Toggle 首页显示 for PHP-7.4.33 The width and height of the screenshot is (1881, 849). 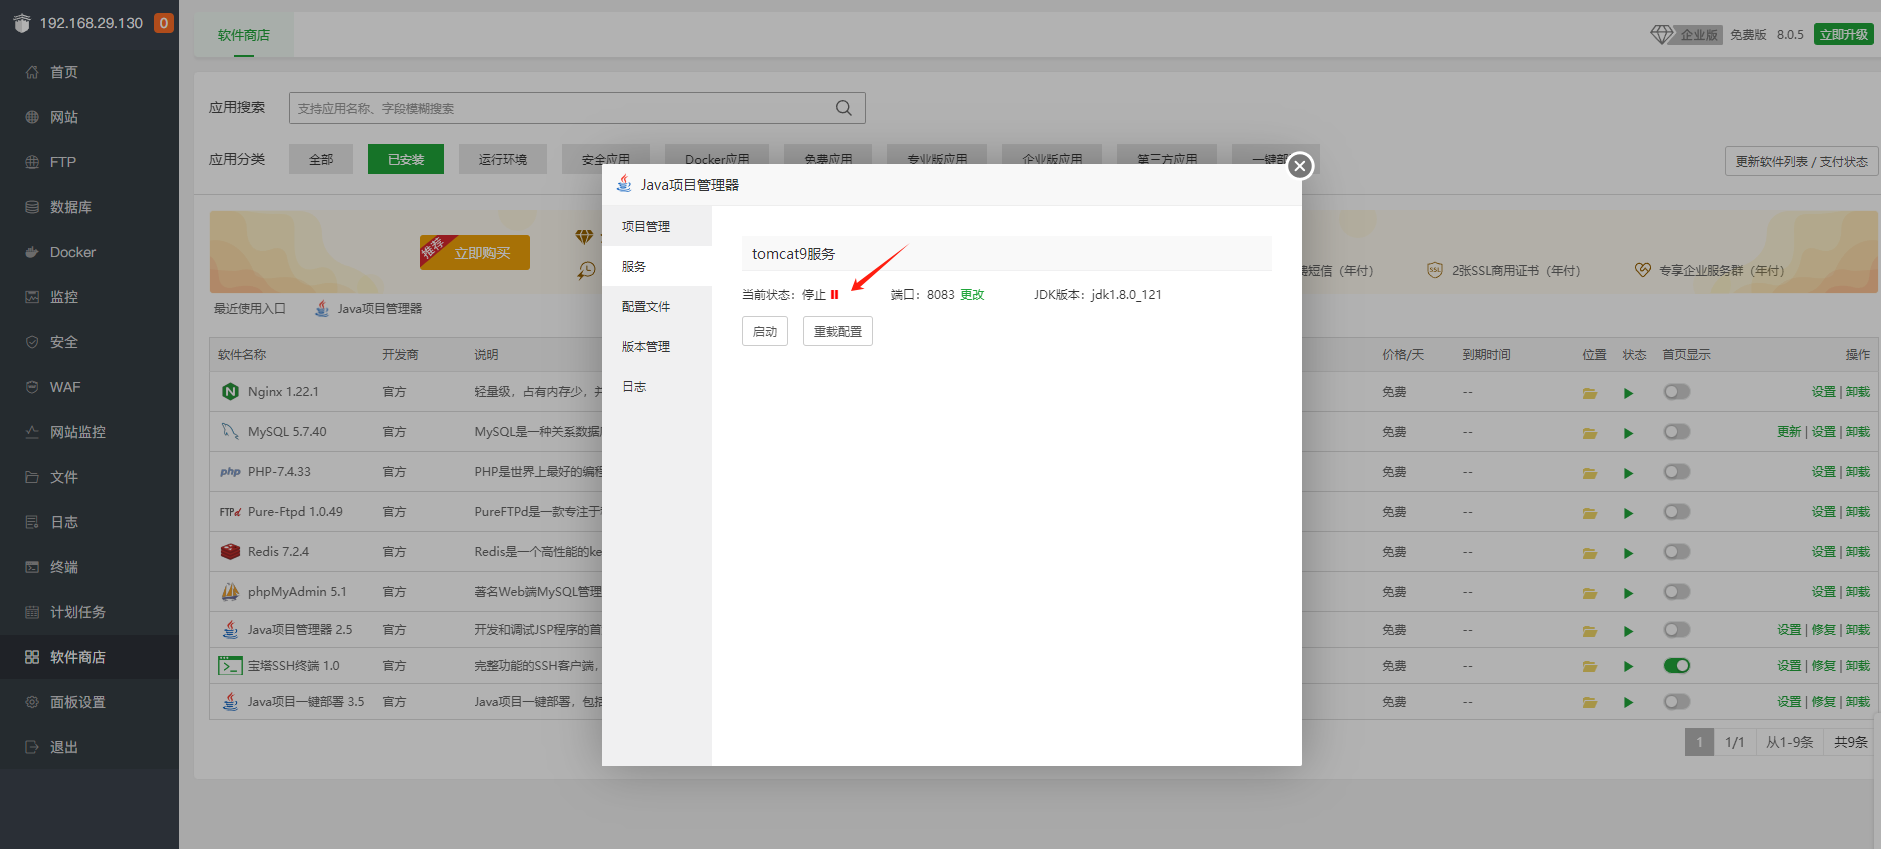[x=1677, y=472]
